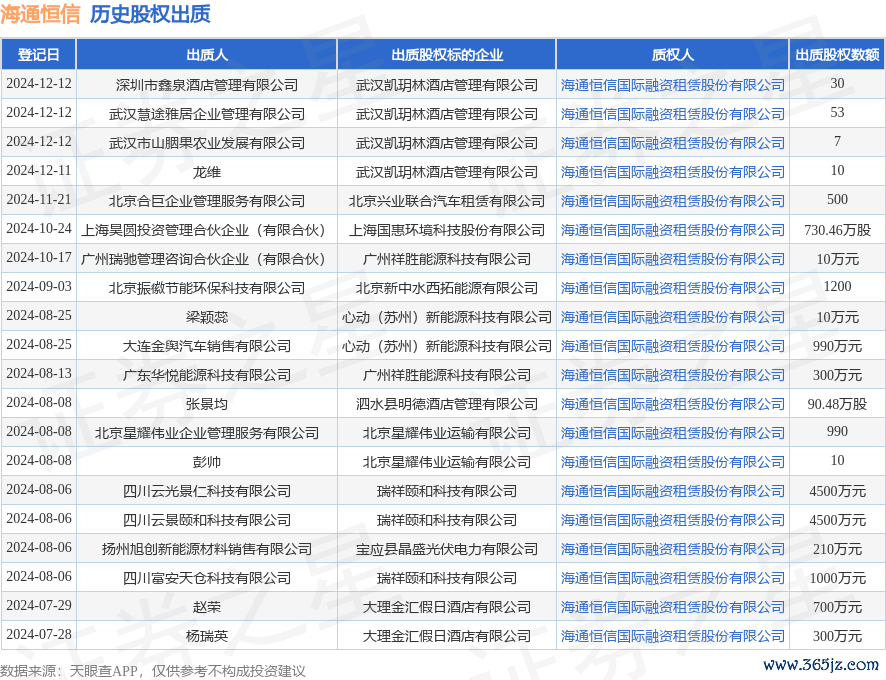The width and height of the screenshot is (886, 680).
Task: Click target company 泗水县明德酒店管理有限公司
Action: coord(447,404)
